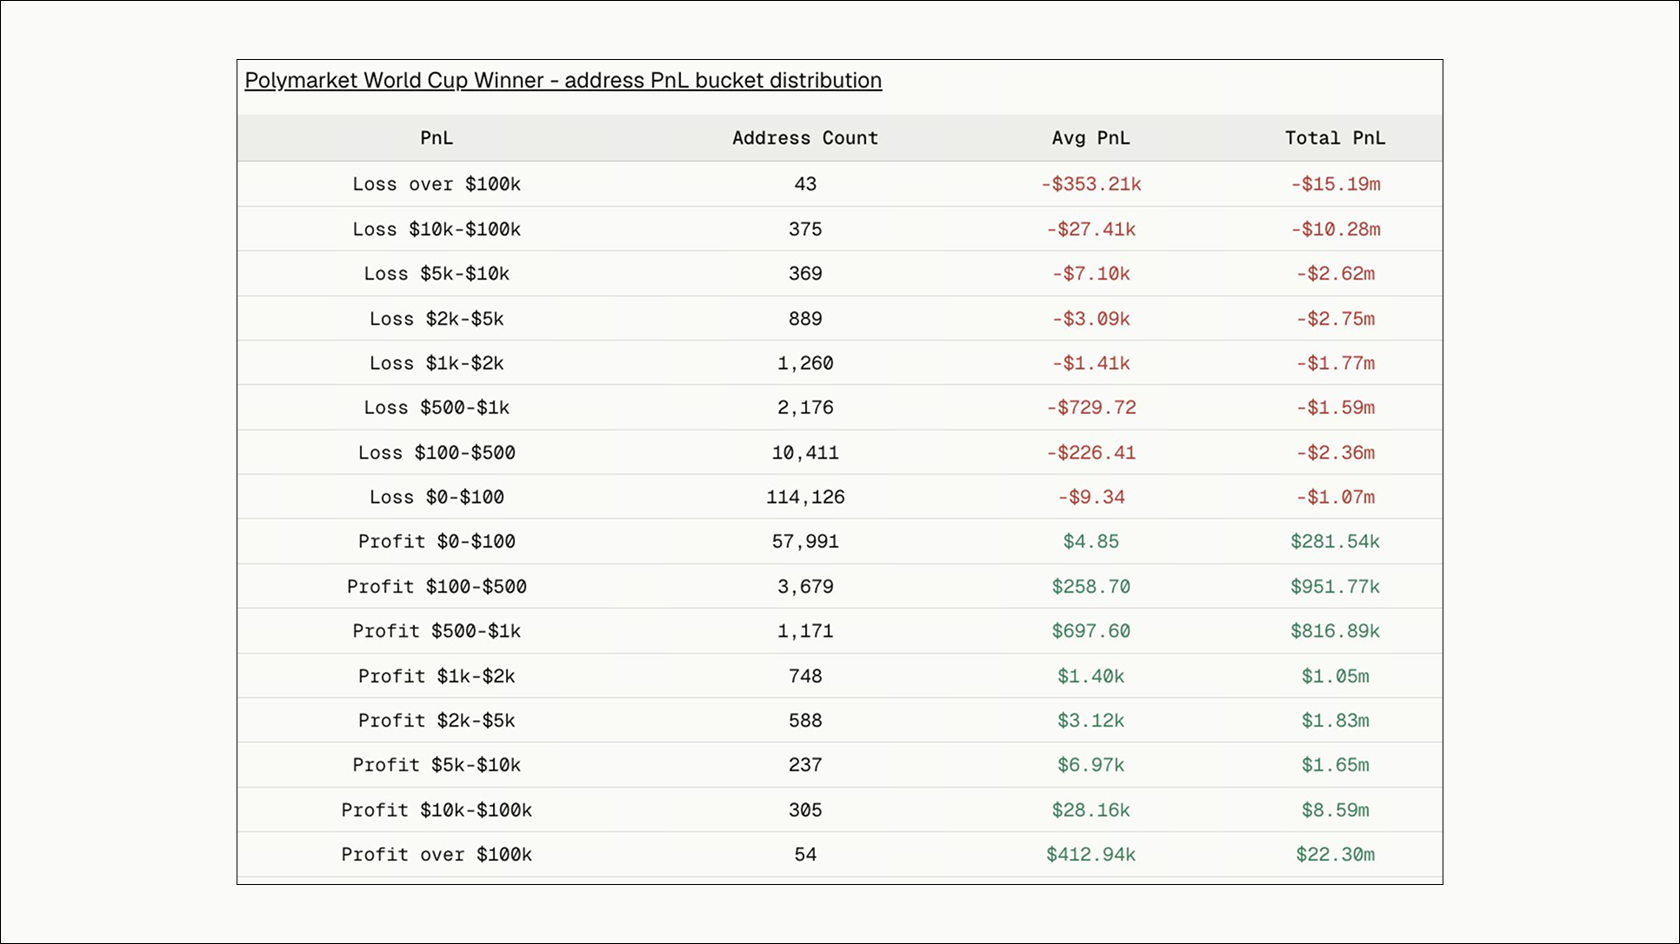The image size is (1680, 944).
Task: Open the Polymarket World Cup Winner title link
Action: pyautogui.click(x=563, y=81)
